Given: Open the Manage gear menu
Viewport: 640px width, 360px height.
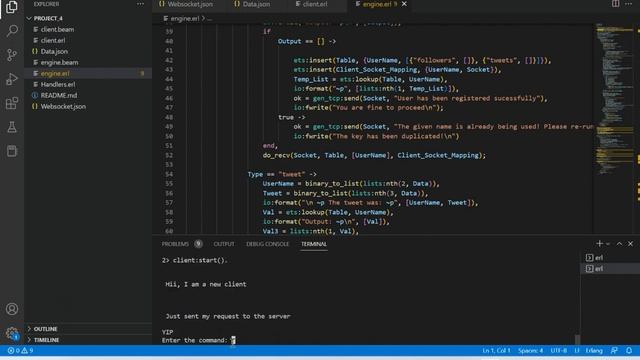Looking at the screenshot, I should (12, 333).
